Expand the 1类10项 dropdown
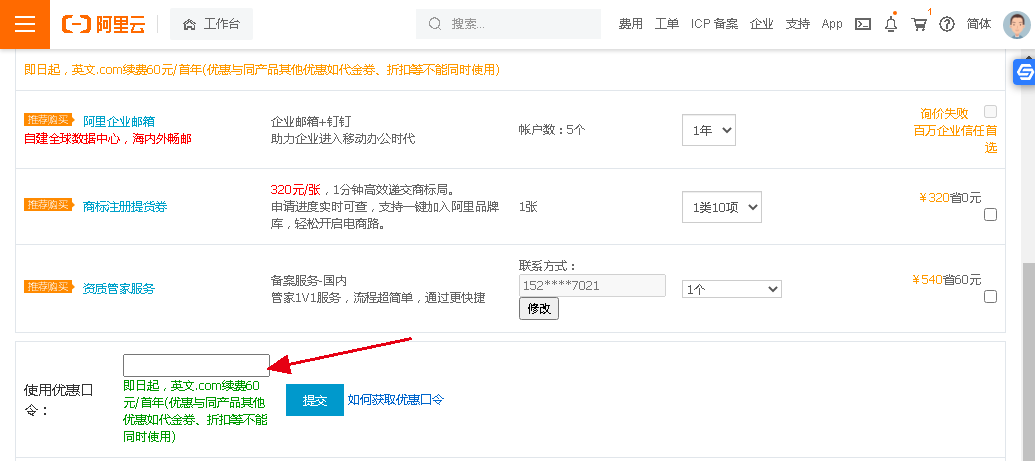Viewport: 1035px width, 461px height. tap(721, 207)
